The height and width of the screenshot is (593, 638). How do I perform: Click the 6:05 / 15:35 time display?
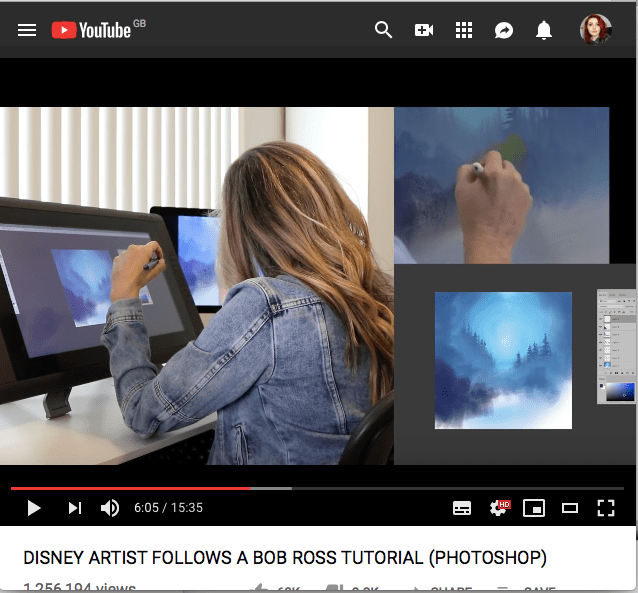tap(168, 508)
